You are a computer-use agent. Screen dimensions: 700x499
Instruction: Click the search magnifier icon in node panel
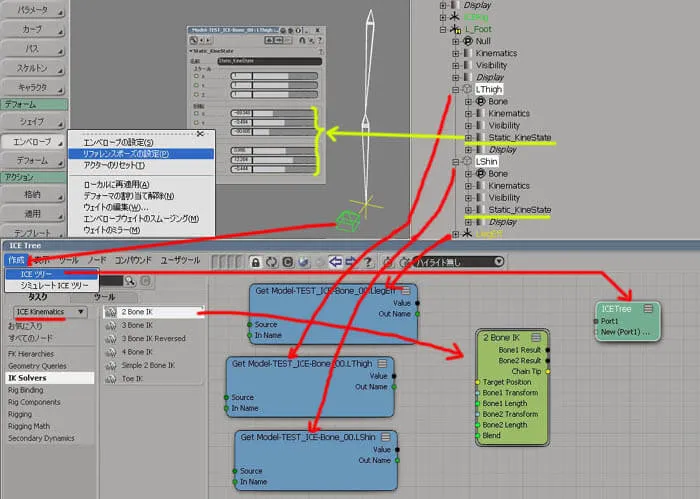[x=129, y=281]
